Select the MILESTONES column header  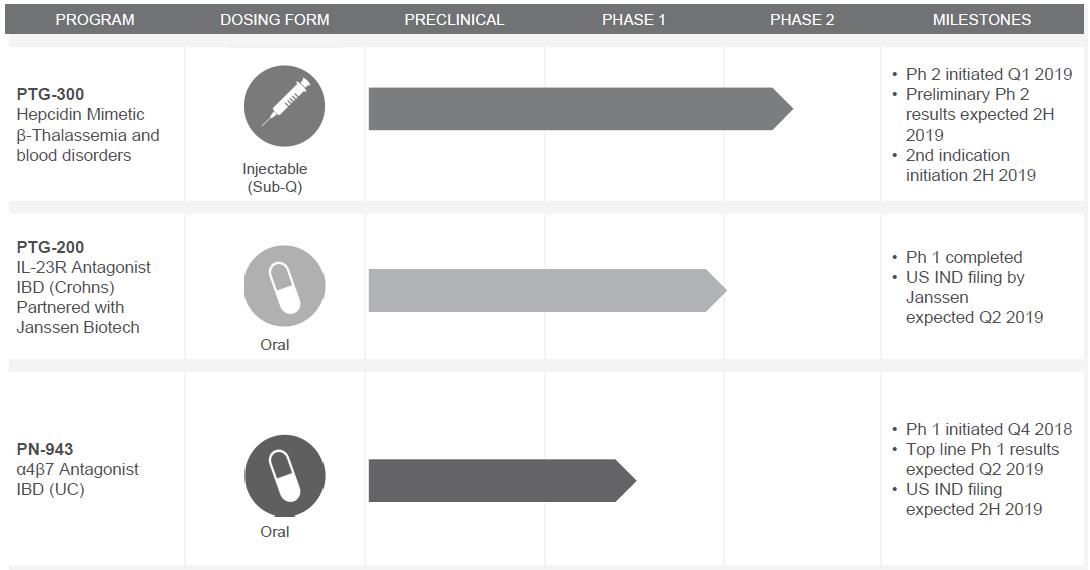click(x=981, y=20)
